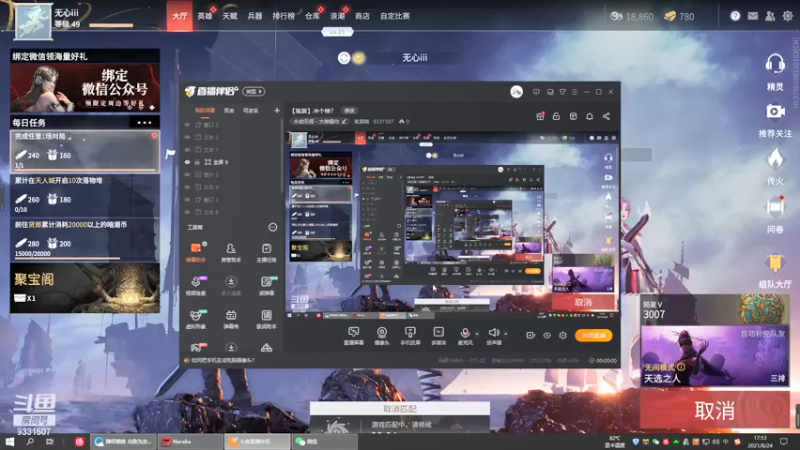Open the 工具箱 more options circle button

point(273,227)
